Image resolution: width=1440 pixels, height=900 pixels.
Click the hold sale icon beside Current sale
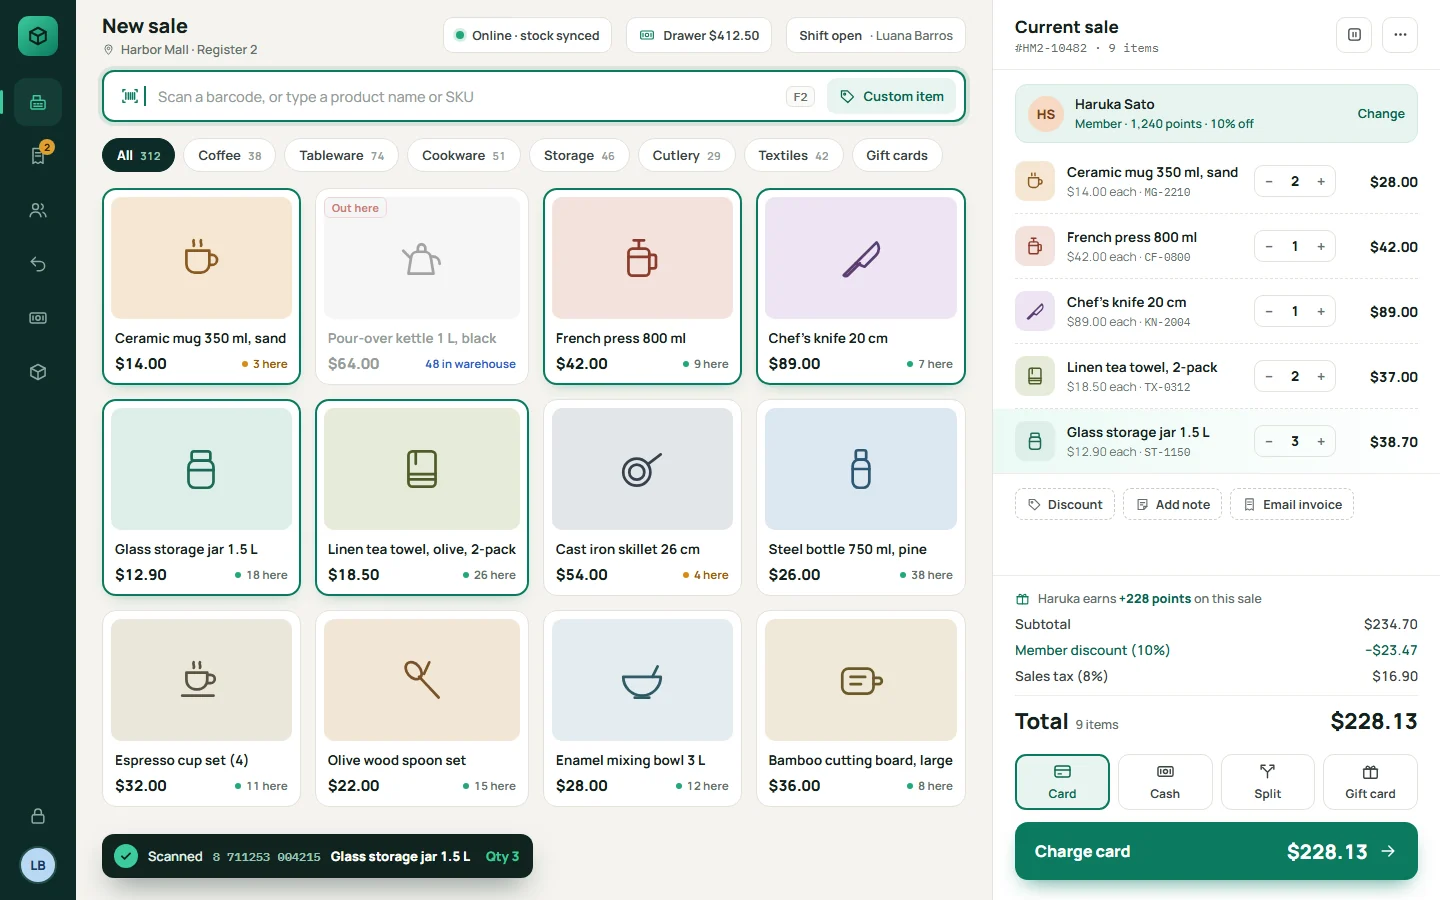[1354, 35]
